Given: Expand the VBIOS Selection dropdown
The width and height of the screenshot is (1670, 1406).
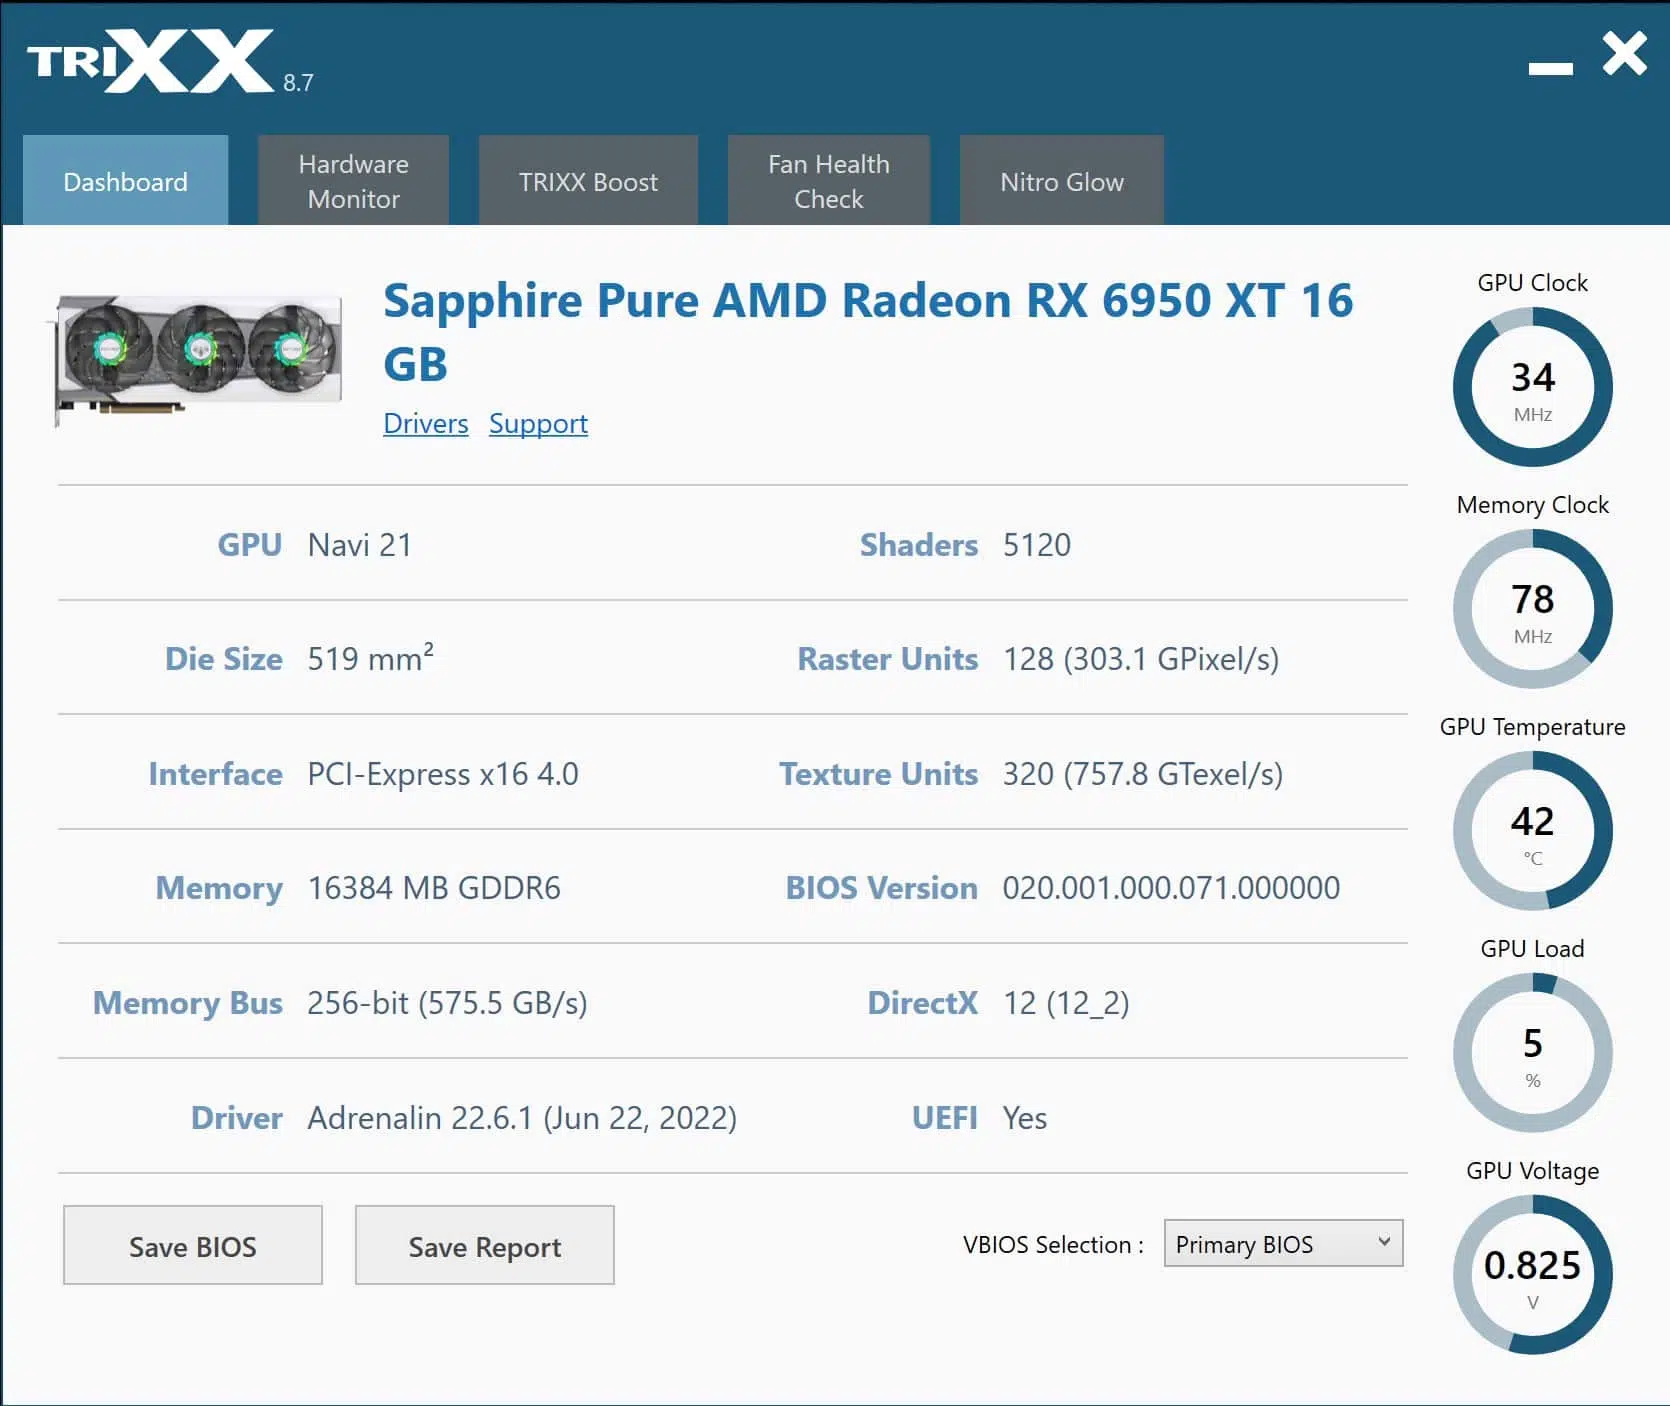Looking at the screenshot, I should click(x=1283, y=1243).
